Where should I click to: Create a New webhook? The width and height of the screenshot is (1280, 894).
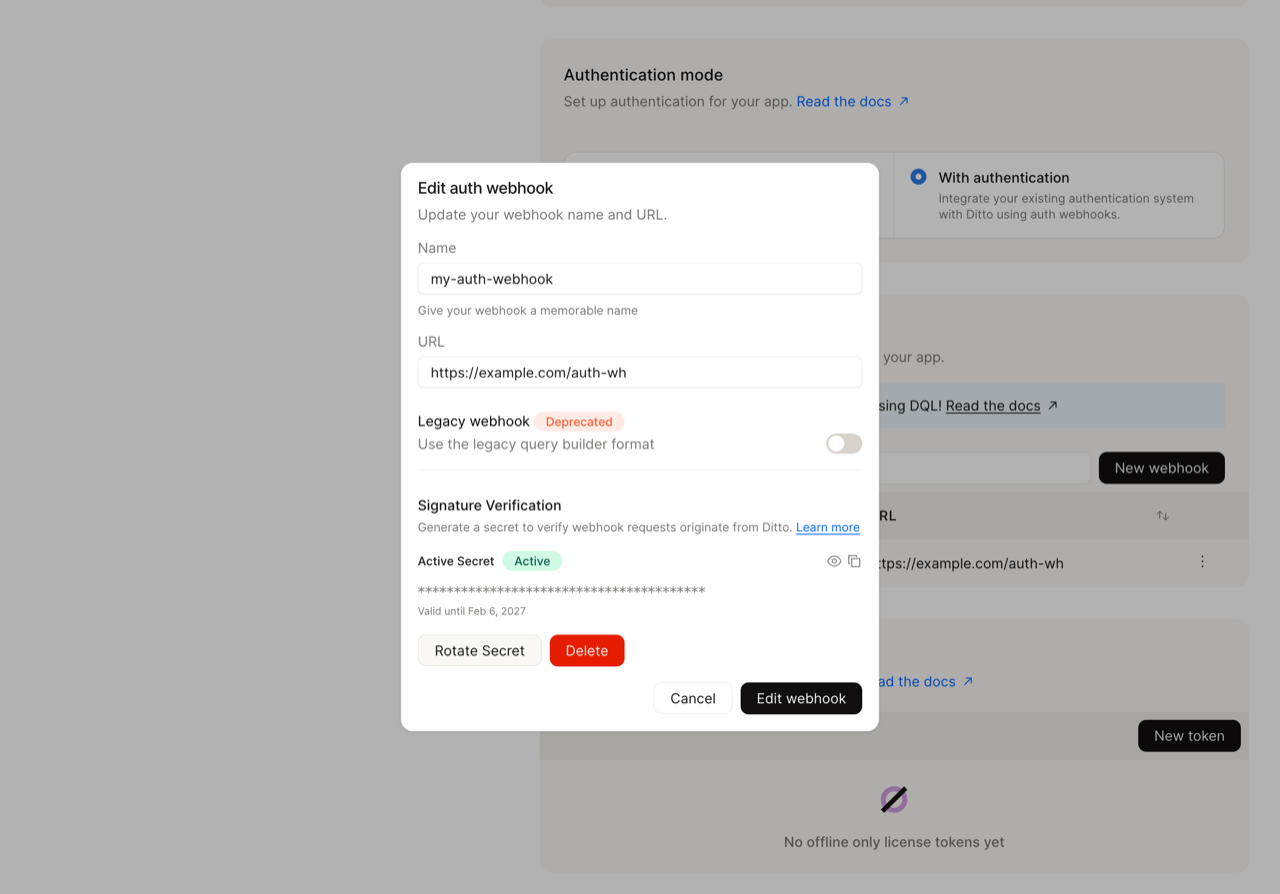[1161, 467]
